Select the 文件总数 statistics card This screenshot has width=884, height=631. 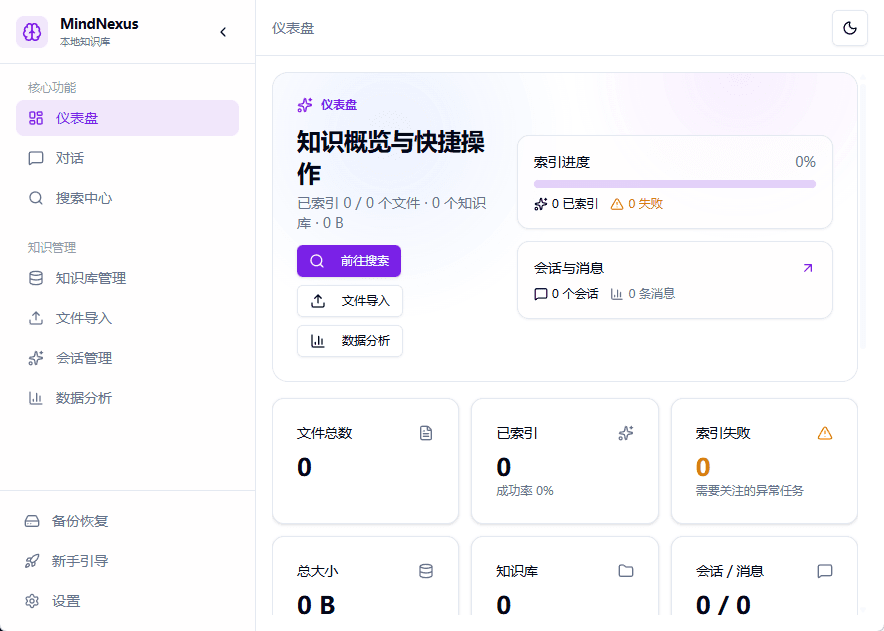coord(365,460)
